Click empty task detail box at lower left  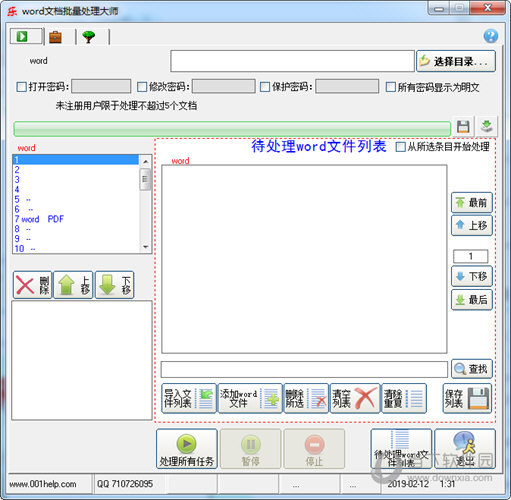click(x=82, y=360)
